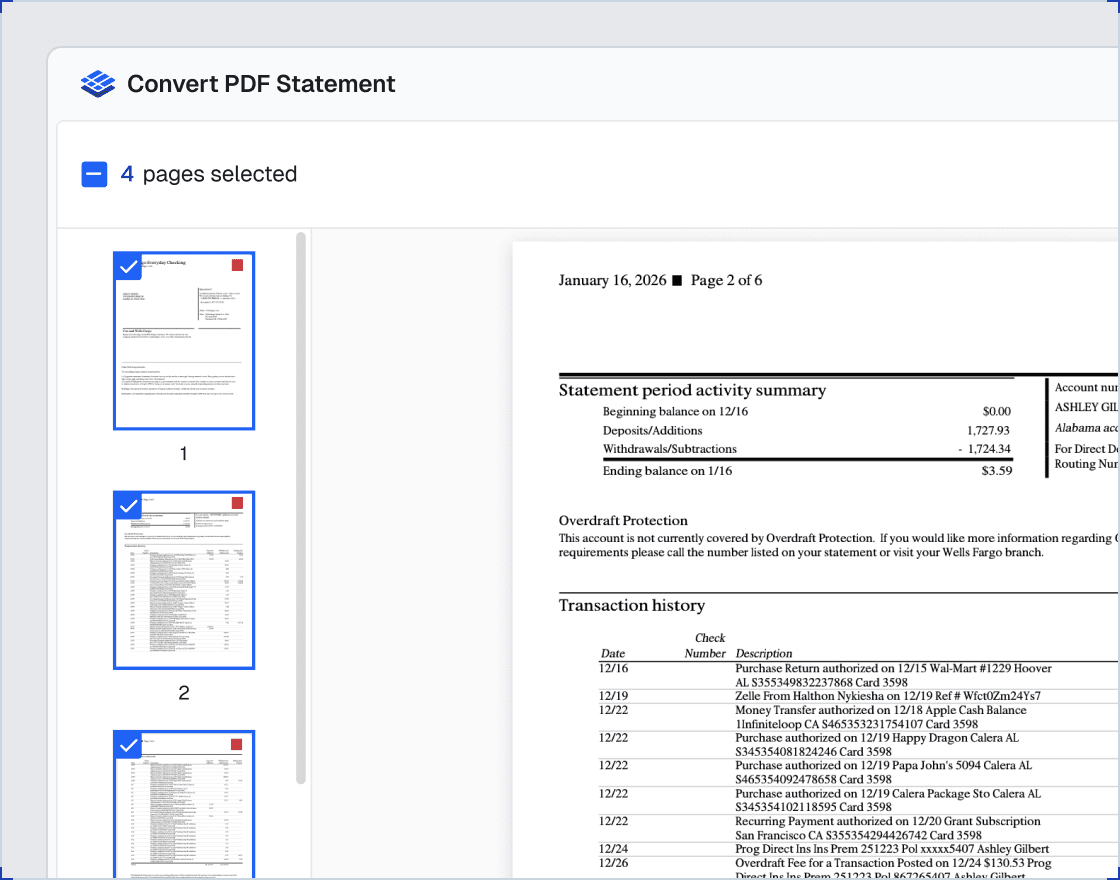
Task: Click "Overdraft Protection" heading
Action: pos(623,521)
